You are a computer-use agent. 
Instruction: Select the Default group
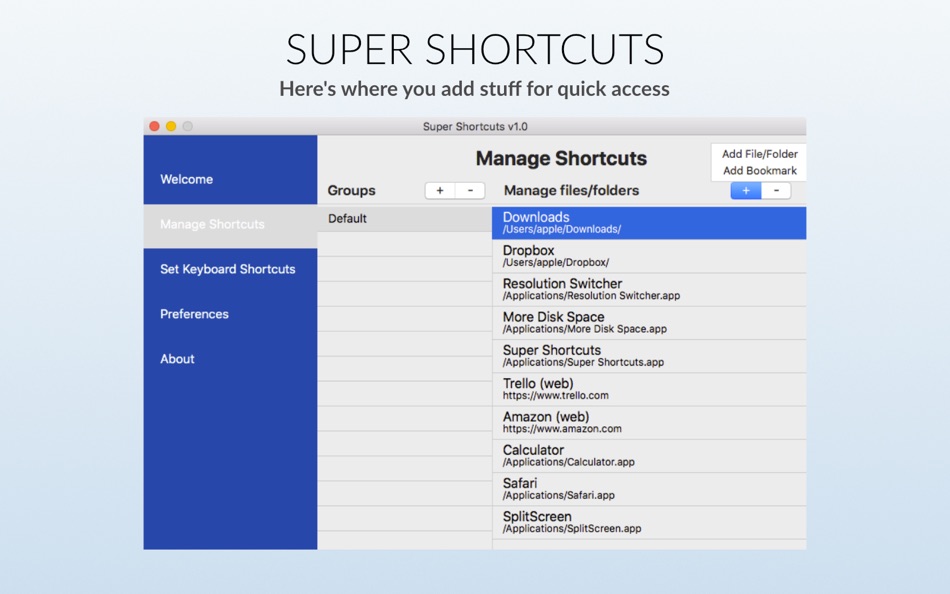click(x=405, y=219)
